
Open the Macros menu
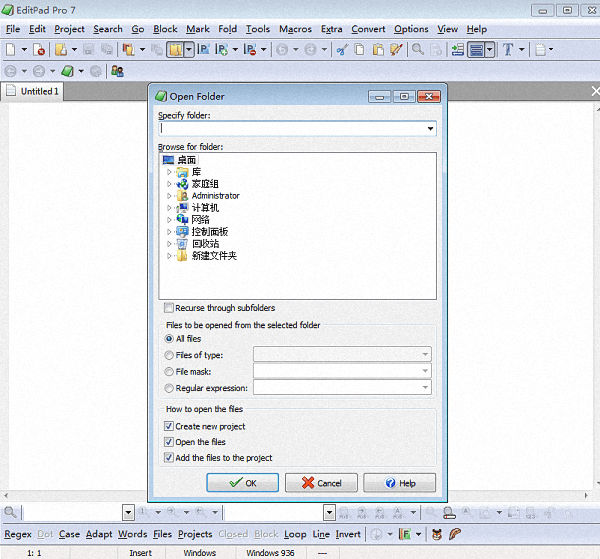pos(295,29)
